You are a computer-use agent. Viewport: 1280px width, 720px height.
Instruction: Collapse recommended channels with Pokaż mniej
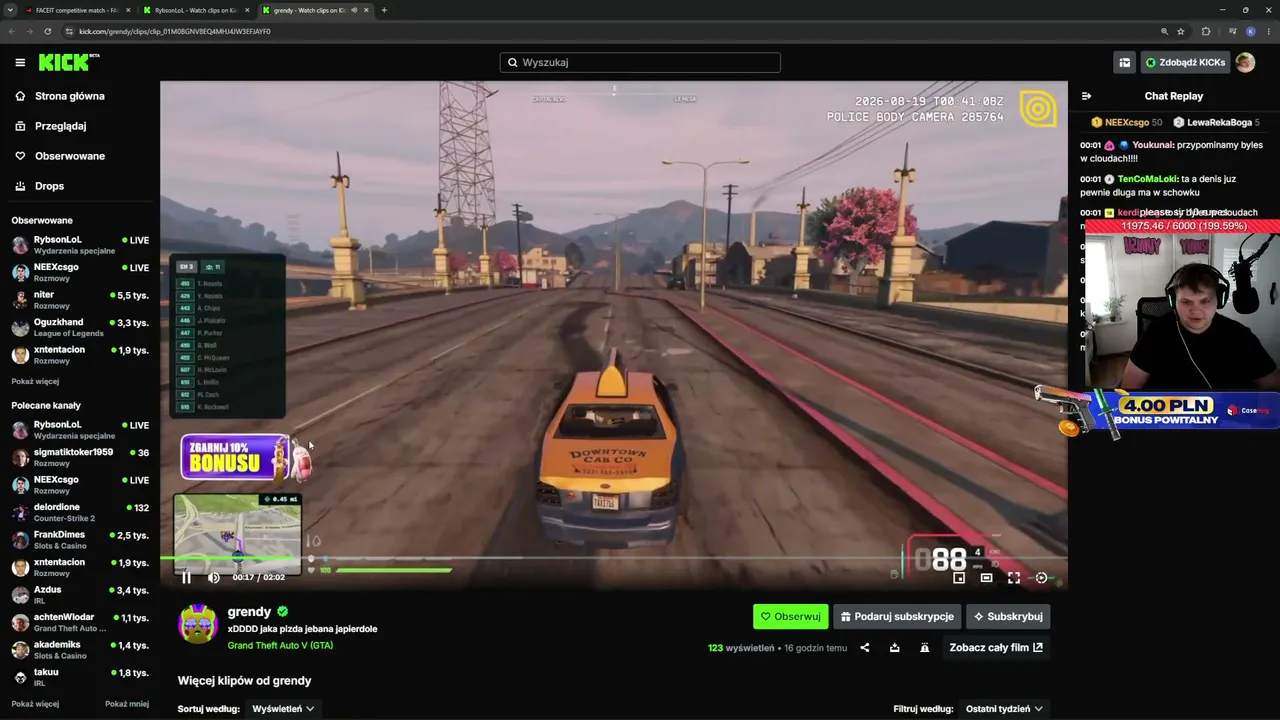pos(127,703)
